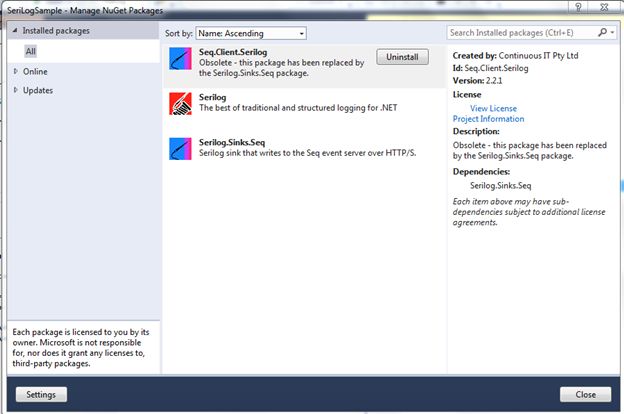Viewport: 624px width, 414px height.
Task: Open the Settings dialog
Action: [41, 394]
